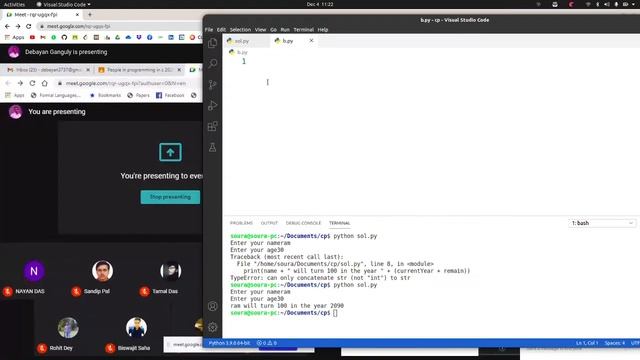Click the inner browser forward arrow
This screenshot has height=360, width=640.
[x=20, y=83]
